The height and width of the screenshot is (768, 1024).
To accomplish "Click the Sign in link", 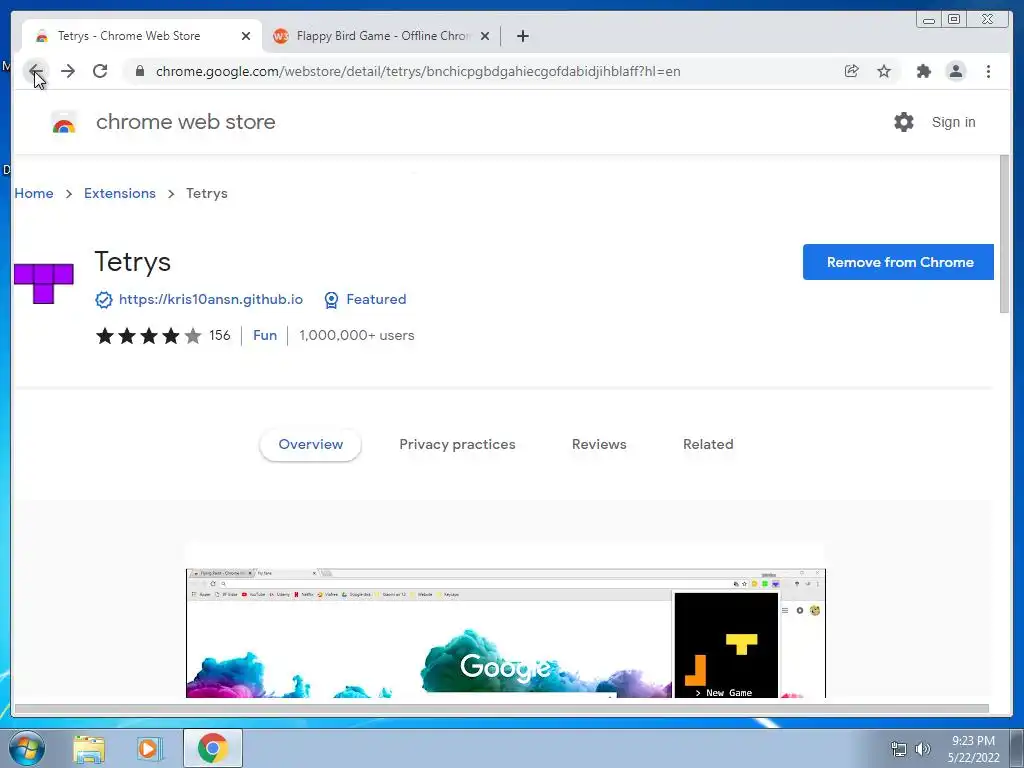I will [953, 122].
